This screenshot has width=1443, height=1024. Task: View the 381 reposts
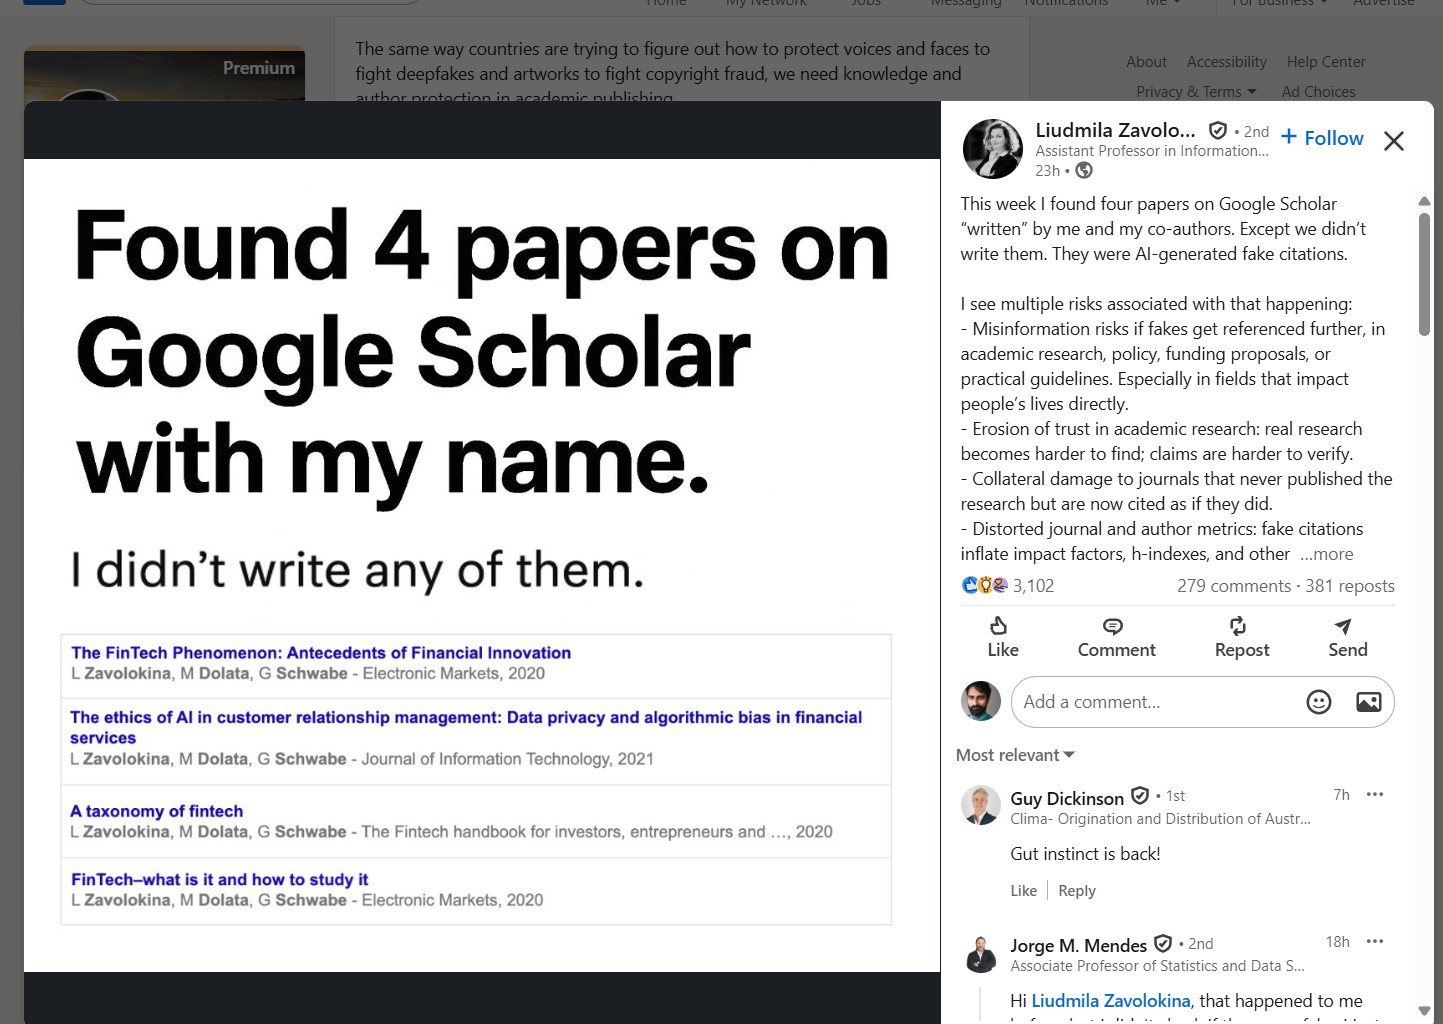pyautogui.click(x=1350, y=586)
